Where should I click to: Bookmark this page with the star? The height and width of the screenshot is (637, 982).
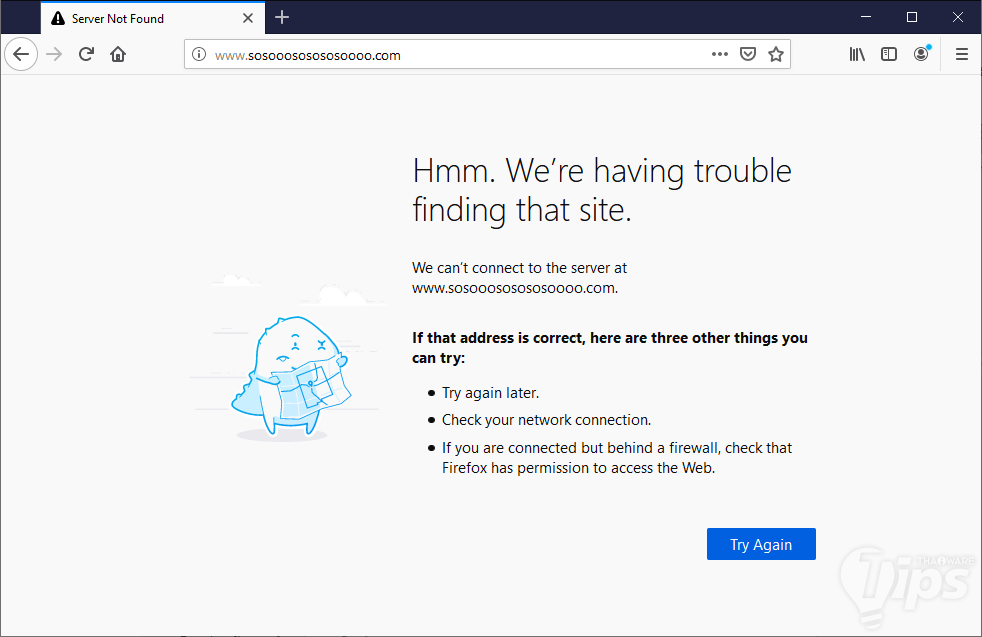tap(776, 55)
